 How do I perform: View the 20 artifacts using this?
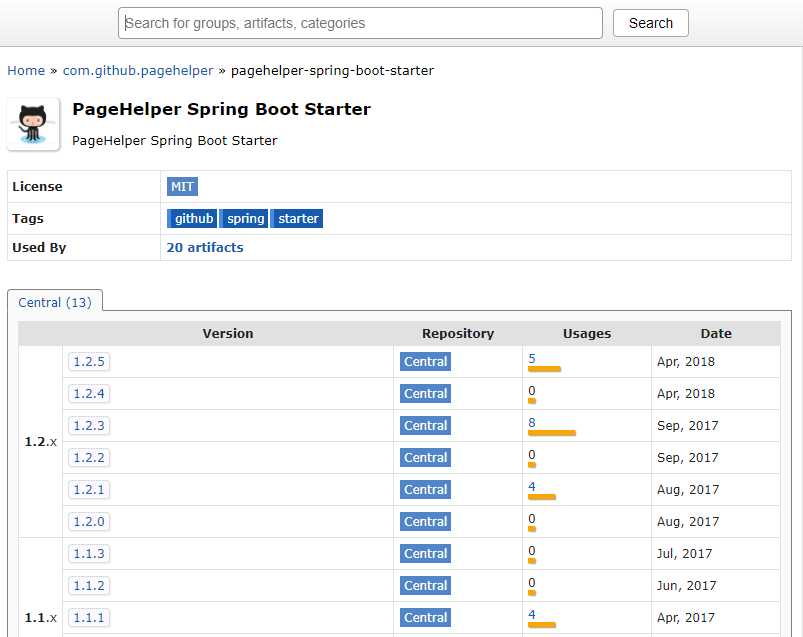pos(205,248)
